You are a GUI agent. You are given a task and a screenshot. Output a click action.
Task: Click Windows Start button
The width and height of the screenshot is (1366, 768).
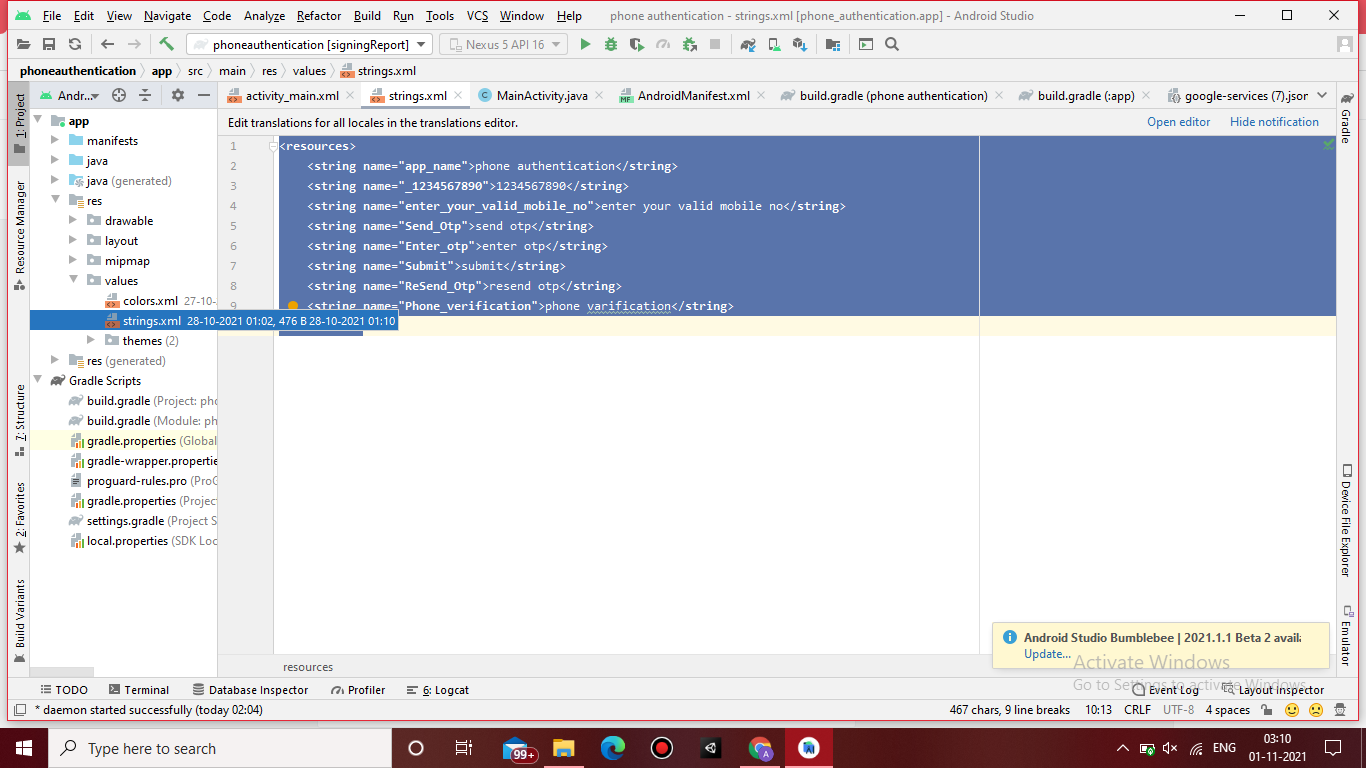click(24, 748)
